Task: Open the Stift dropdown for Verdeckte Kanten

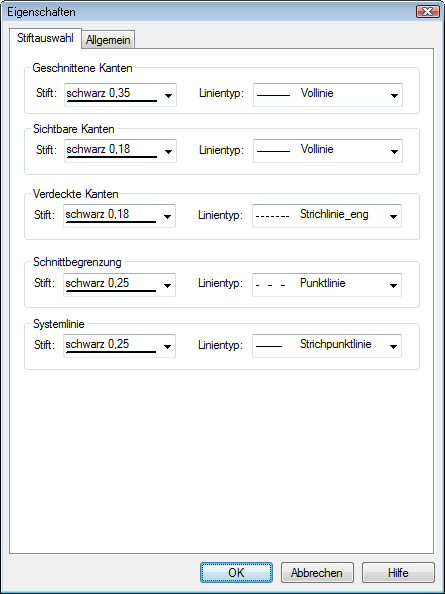Action: [x=119, y=216]
